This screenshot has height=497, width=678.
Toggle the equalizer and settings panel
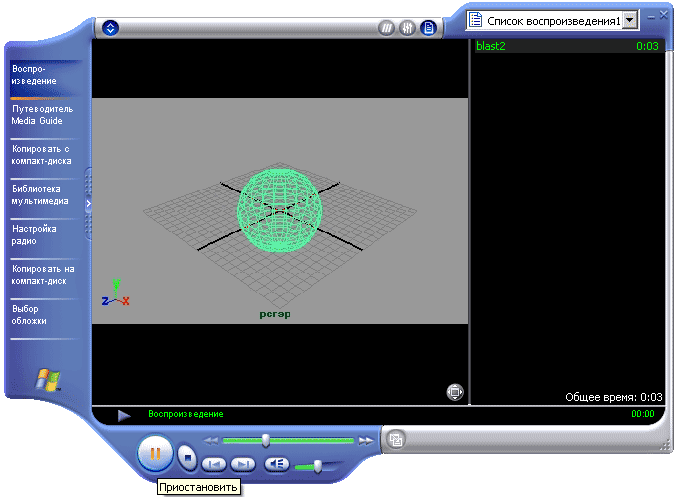(x=408, y=27)
